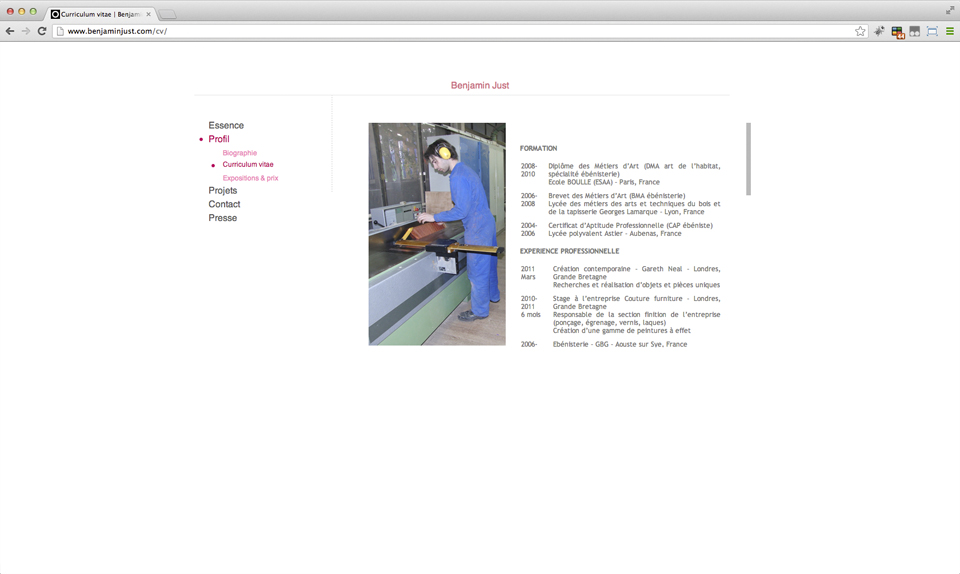Toggle fullscreen with the corner arrows icon
This screenshot has height=574, width=960.
click(950, 10)
